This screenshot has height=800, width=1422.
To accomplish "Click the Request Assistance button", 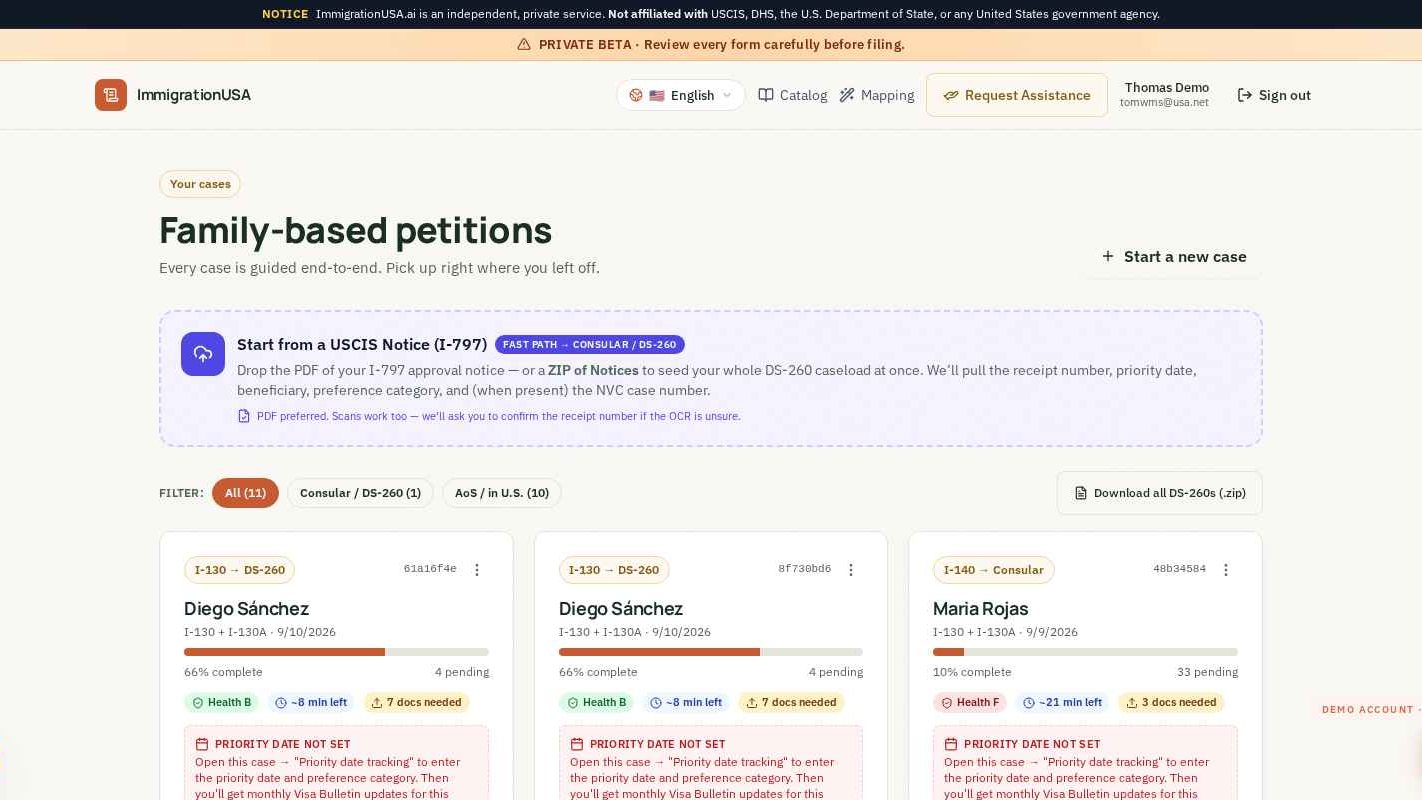I will click(x=1017, y=95).
